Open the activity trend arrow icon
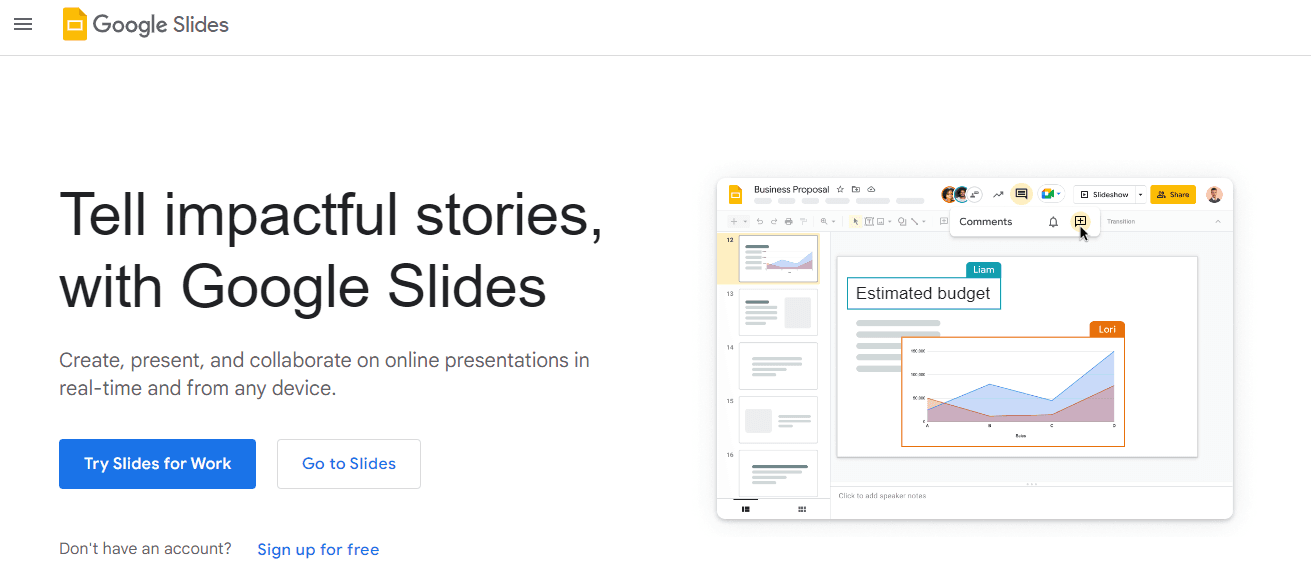The width and height of the screenshot is (1311, 581). coord(998,194)
